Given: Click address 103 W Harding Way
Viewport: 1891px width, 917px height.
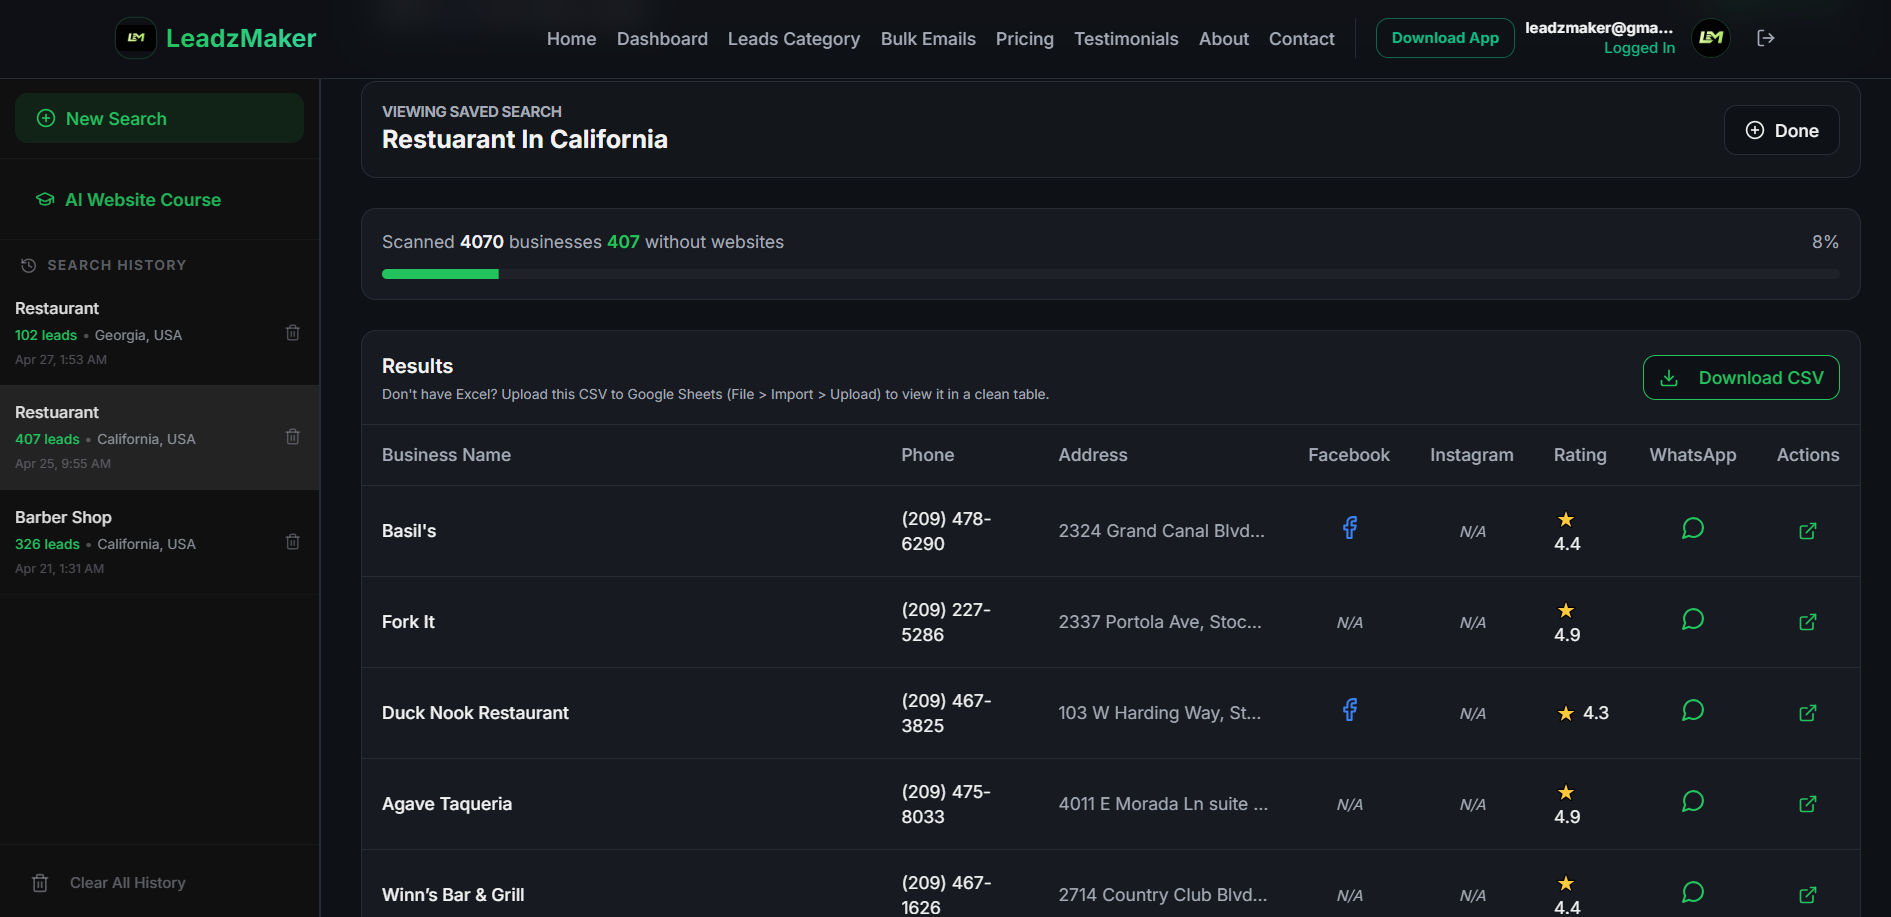Looking at the screenshot, I should point(1160,713).
